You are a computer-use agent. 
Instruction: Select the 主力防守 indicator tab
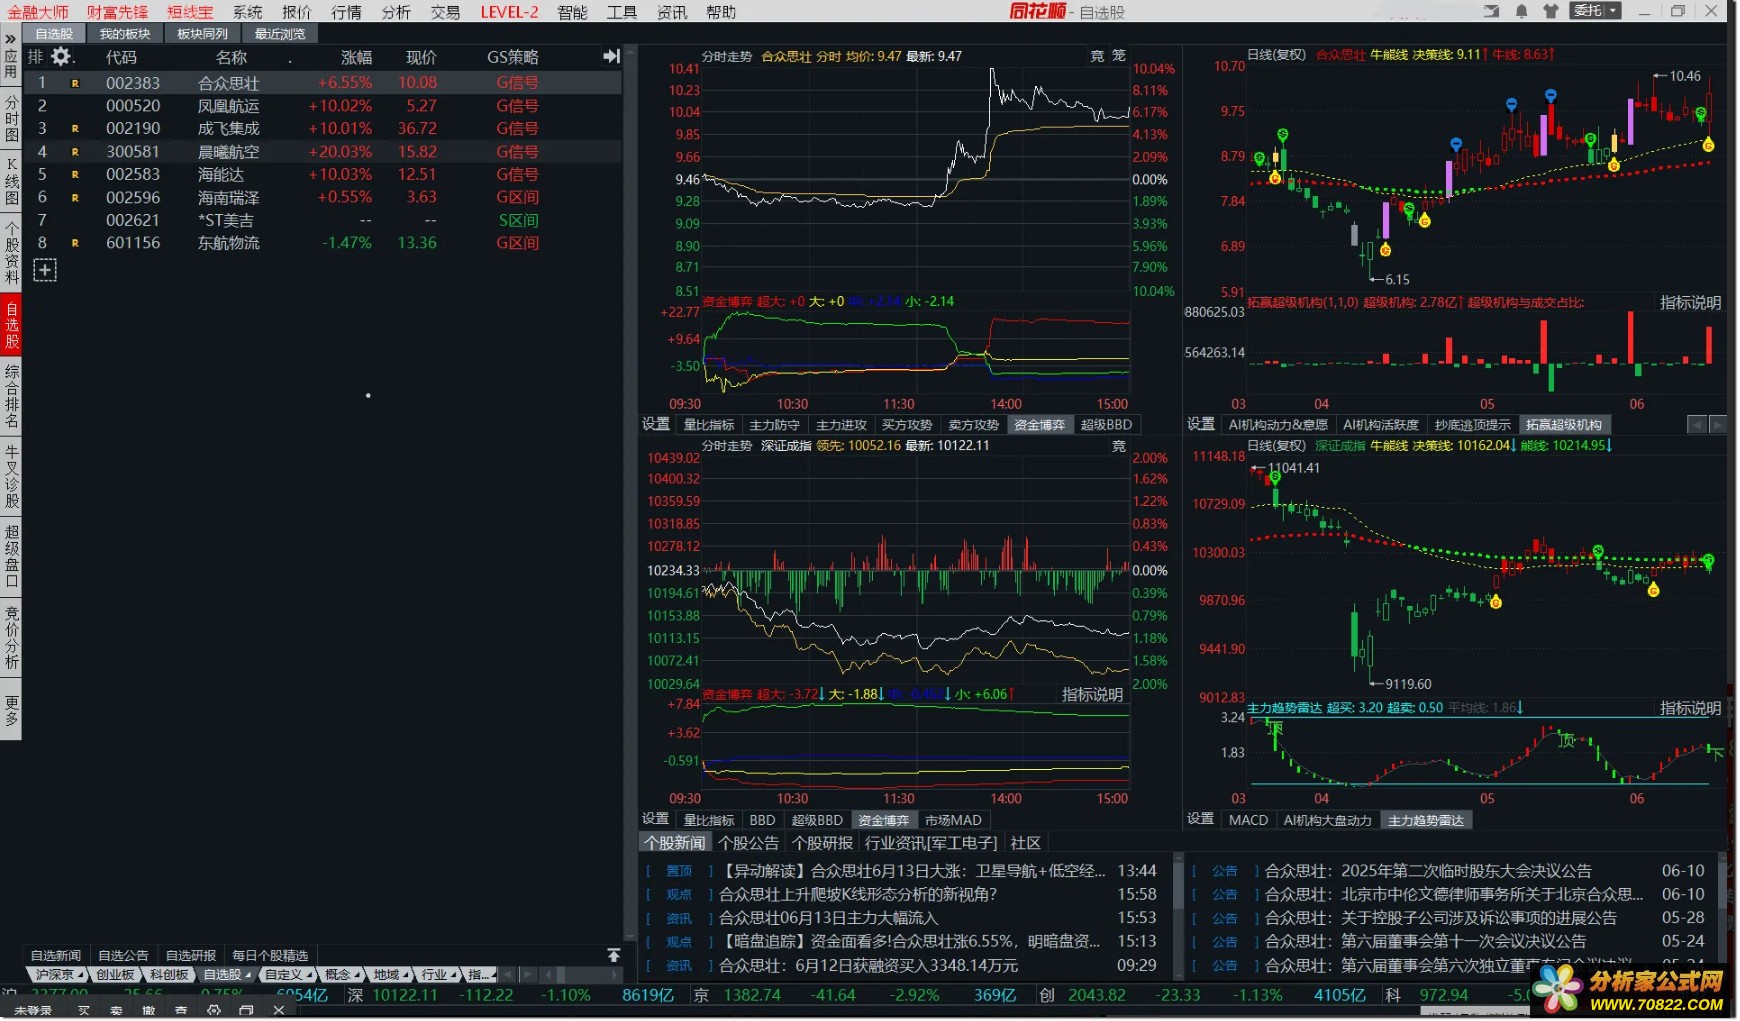(x=774, y=425)
